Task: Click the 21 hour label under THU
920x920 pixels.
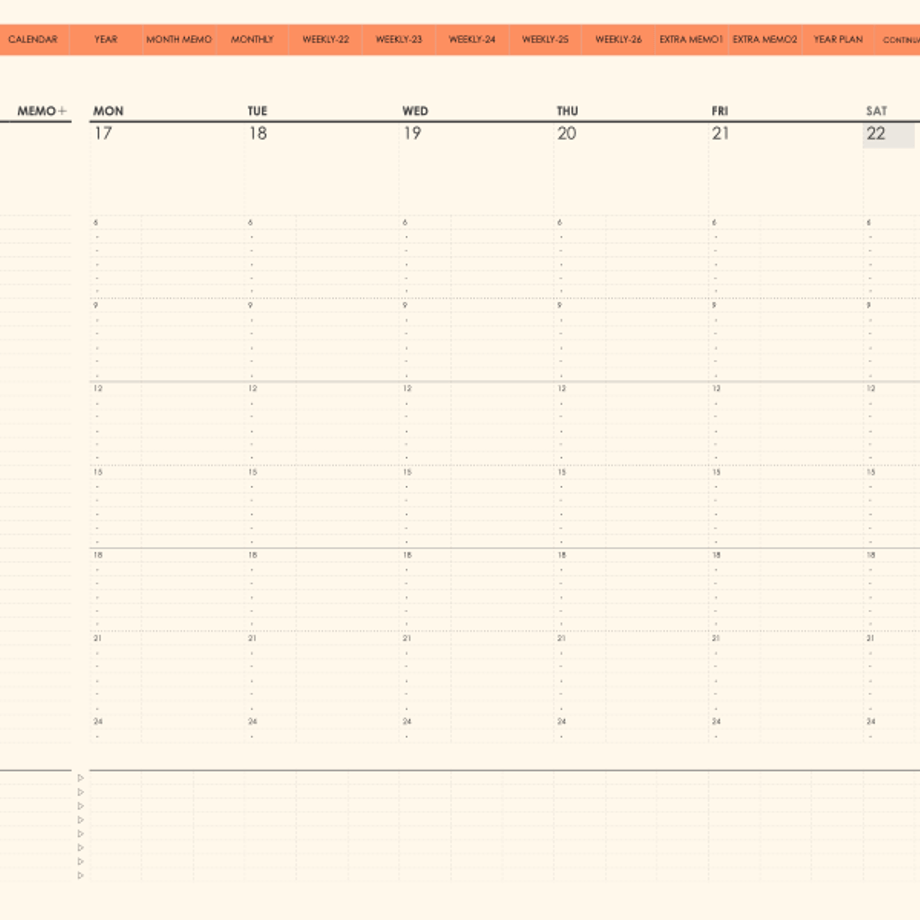Action: click(x=562, y=638)
